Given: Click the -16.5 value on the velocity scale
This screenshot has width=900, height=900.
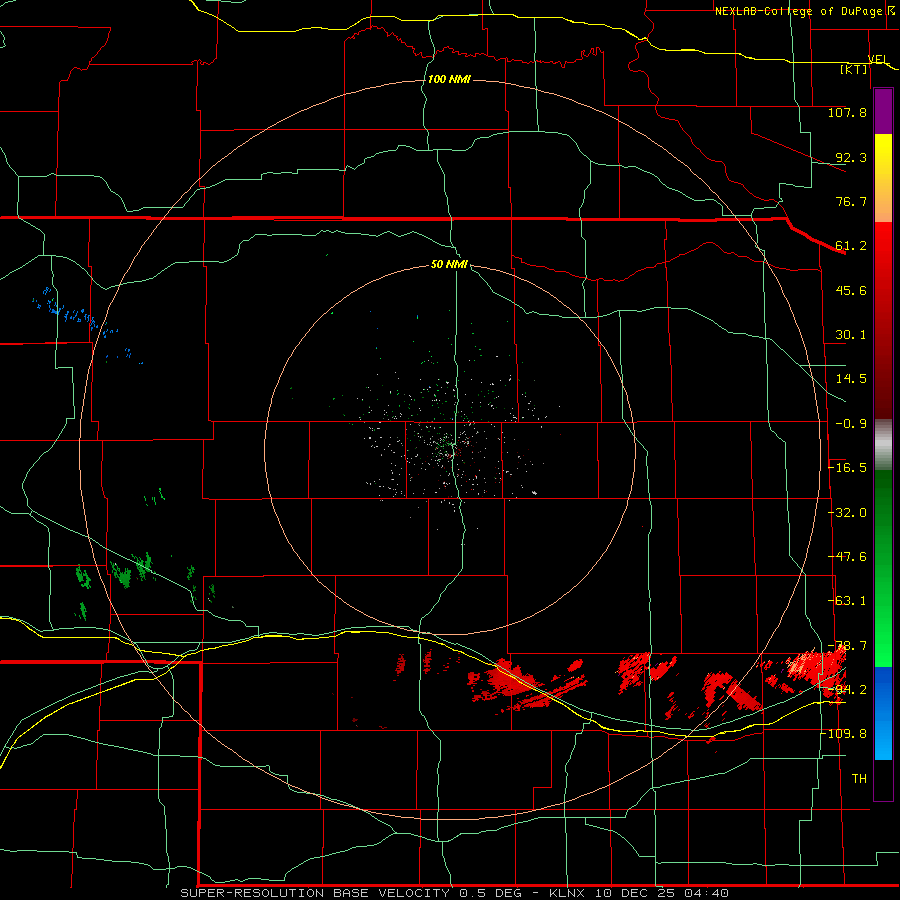Looking at the screenshot, I should [x=847, y=468].
